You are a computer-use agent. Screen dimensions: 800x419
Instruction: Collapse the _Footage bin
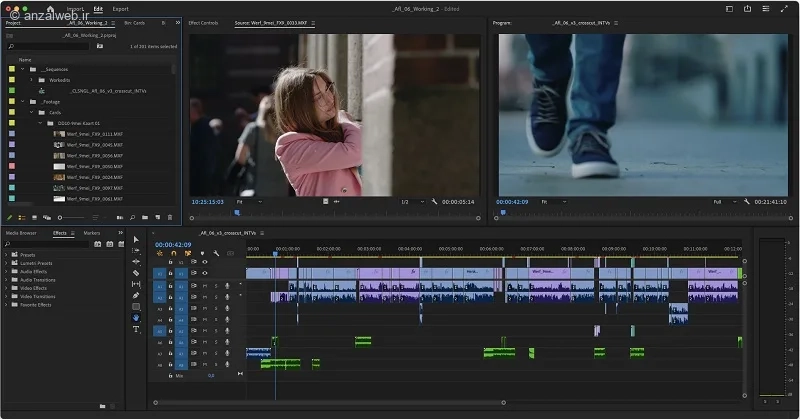point(22,102)
